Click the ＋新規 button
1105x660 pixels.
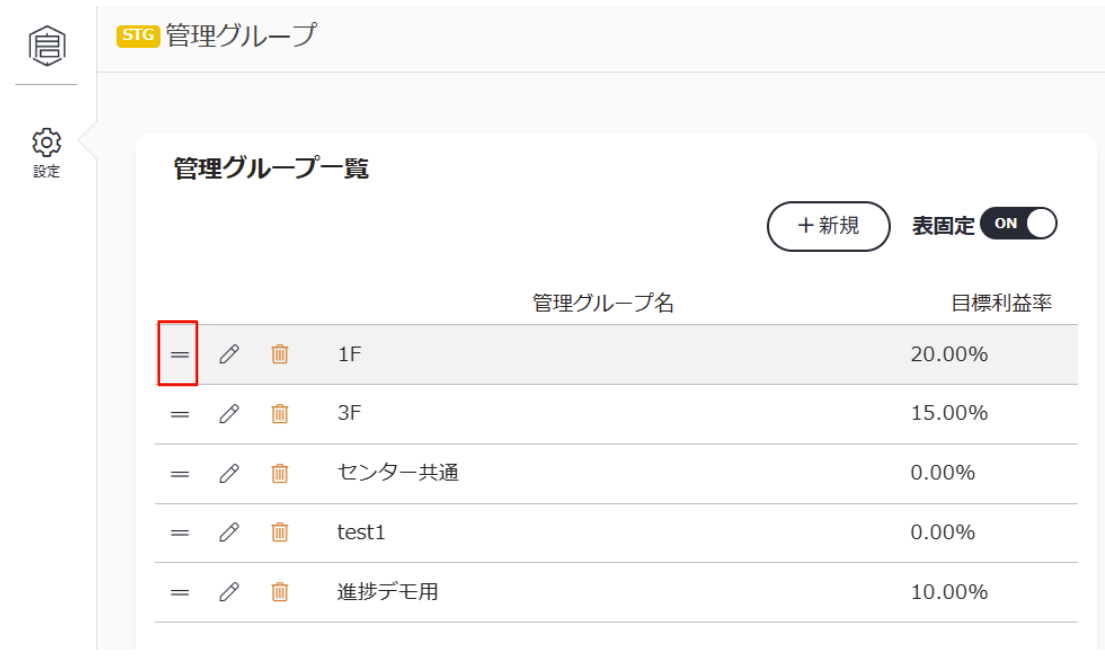828,226
